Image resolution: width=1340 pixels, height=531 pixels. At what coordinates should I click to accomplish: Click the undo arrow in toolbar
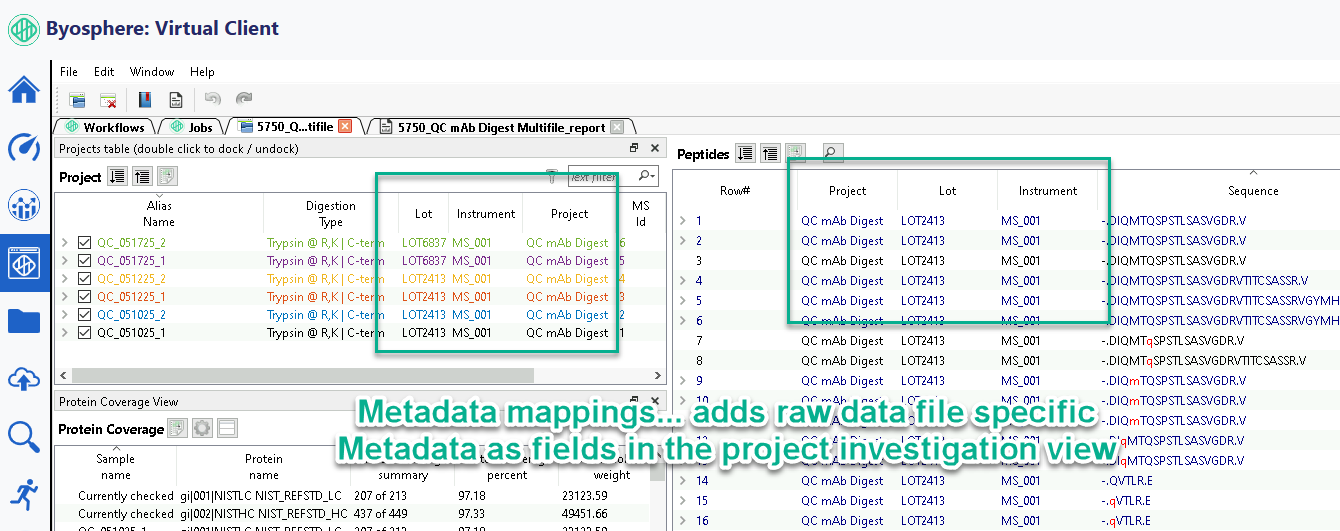pos(212,99)
